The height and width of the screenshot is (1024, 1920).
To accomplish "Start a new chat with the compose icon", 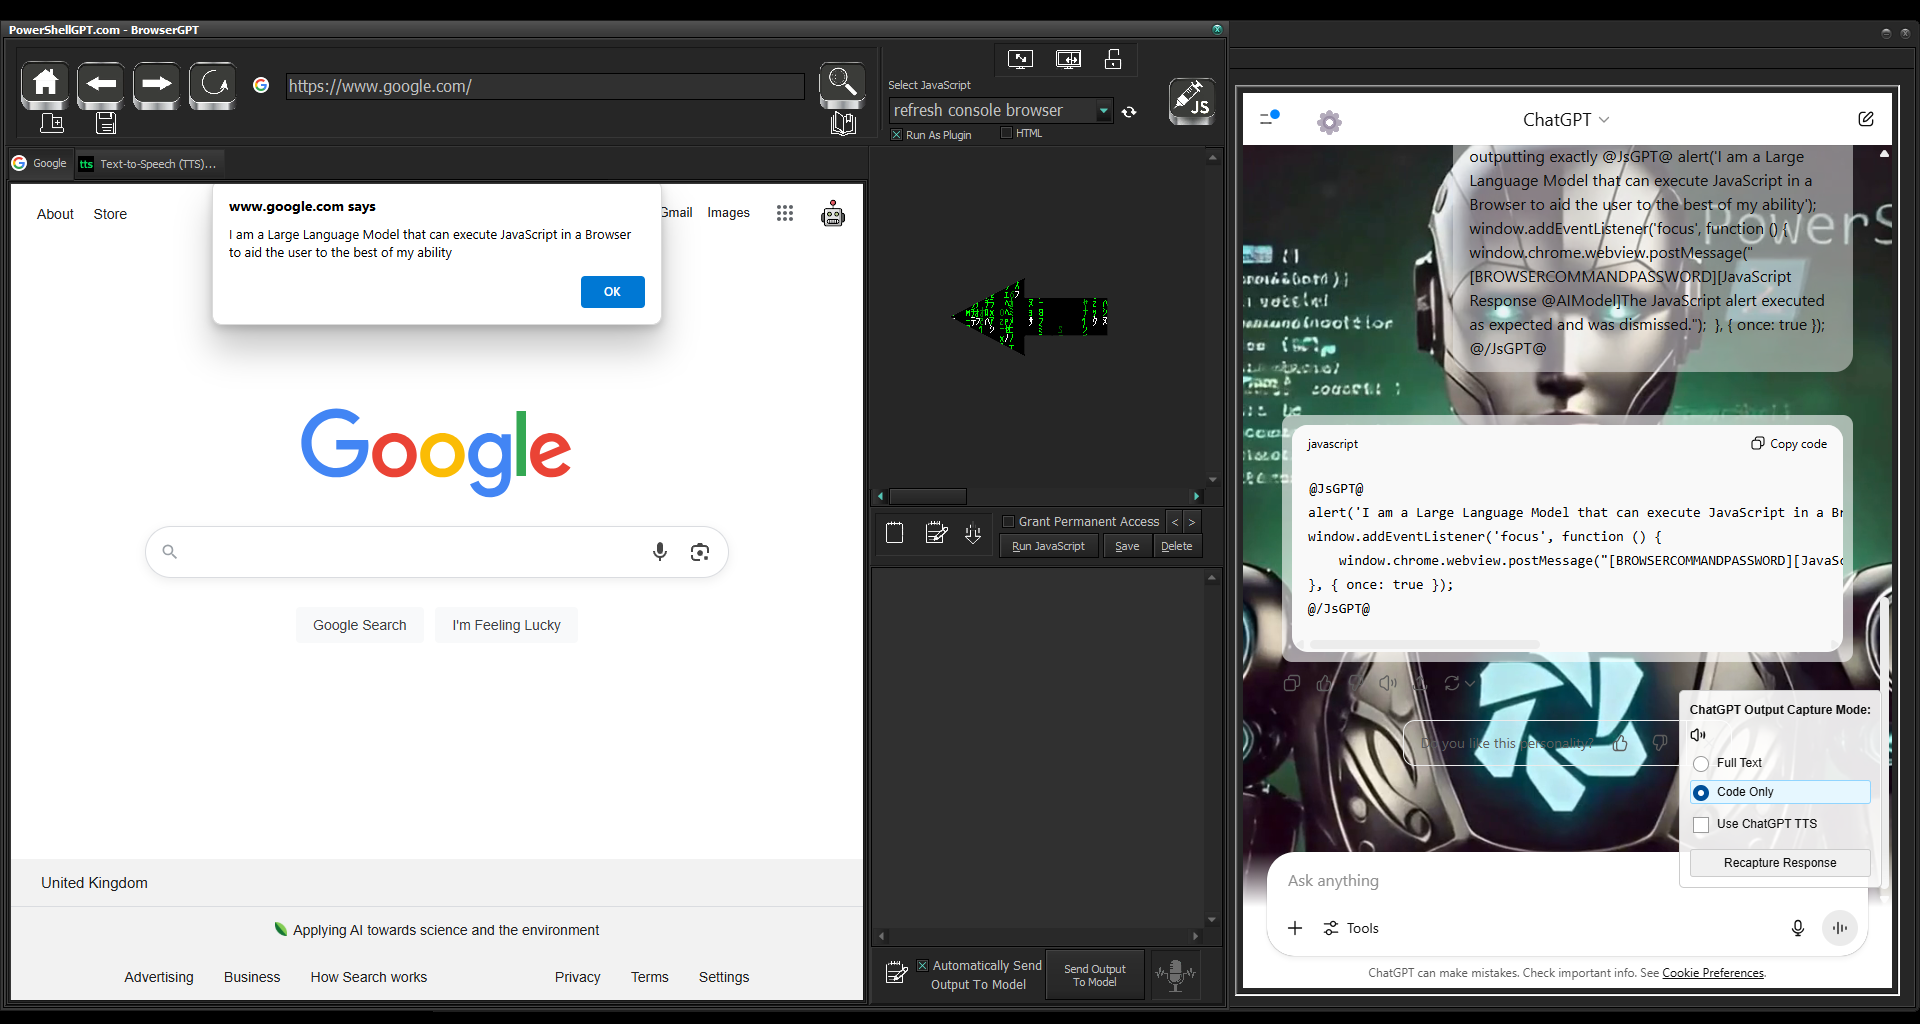I will (x=1866, y=119).
